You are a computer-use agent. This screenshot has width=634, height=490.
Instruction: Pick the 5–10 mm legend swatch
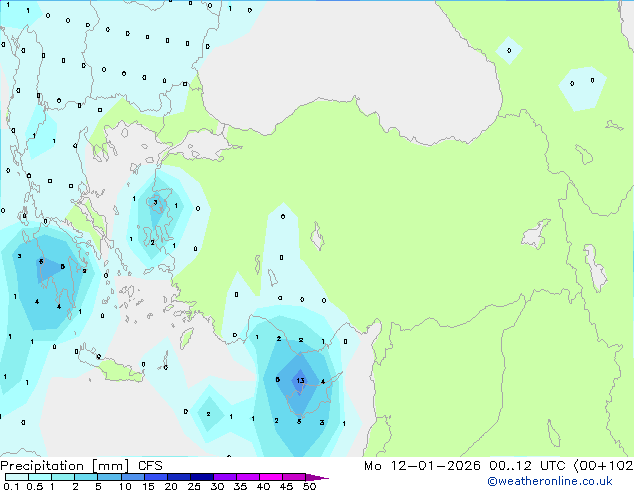coord(110,477)
